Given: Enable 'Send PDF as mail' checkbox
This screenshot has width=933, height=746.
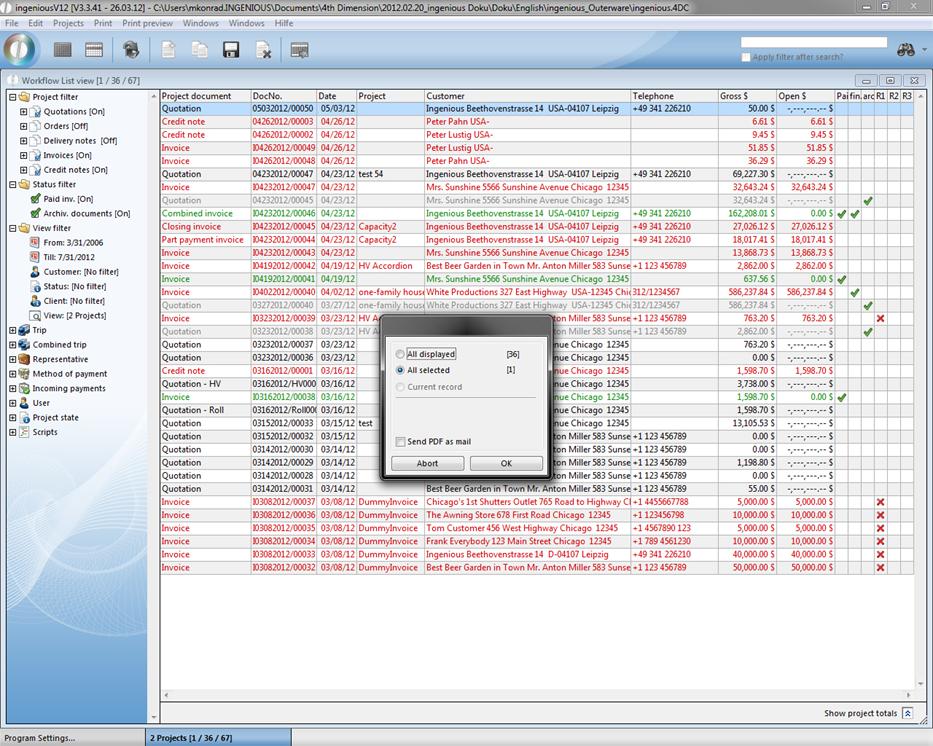Looking at the screenshot, I should [x=401, y=441].
